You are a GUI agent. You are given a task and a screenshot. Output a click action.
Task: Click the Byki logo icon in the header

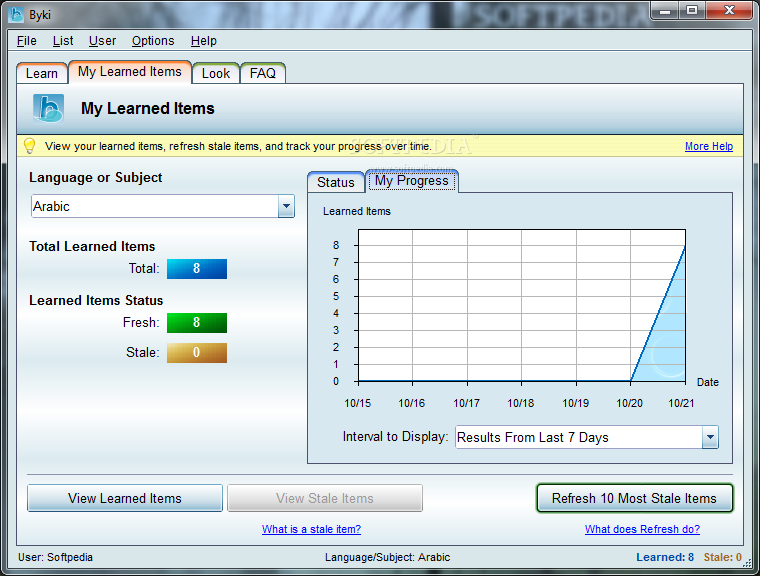(48, 108)
